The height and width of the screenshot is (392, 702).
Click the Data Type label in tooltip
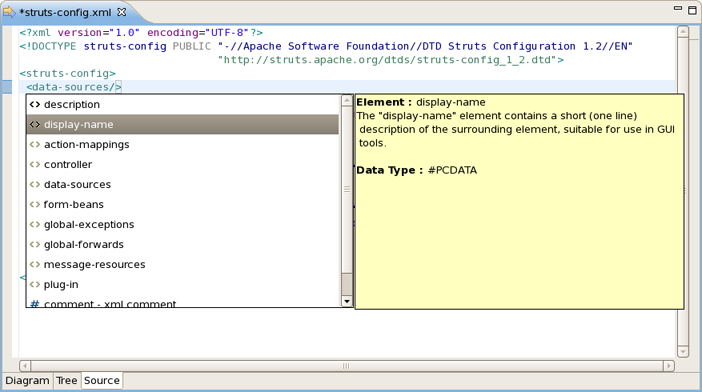(x=390, y=170)
